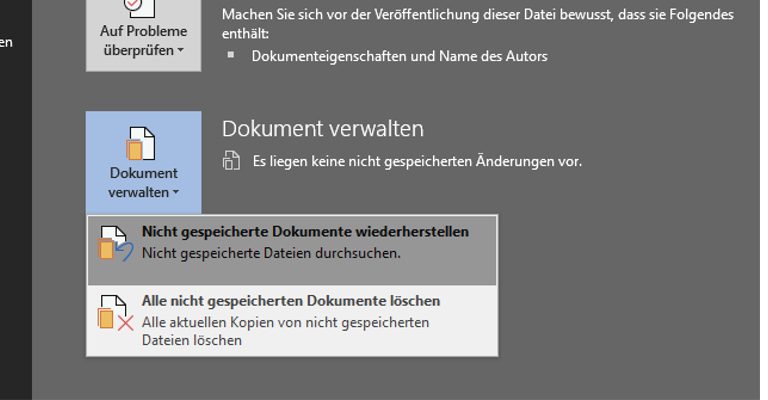This screenshot has height=400, width=768.
Task: Click square bullet before Dokumenteigenschaften
Action: pos(232,56)
